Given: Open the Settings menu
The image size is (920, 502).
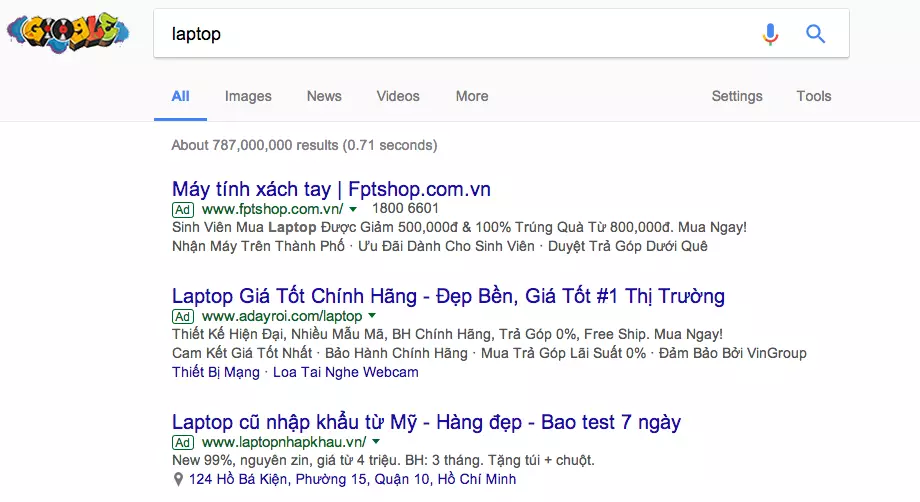Looking at the screenshot, I should click(x=737, y=96).
